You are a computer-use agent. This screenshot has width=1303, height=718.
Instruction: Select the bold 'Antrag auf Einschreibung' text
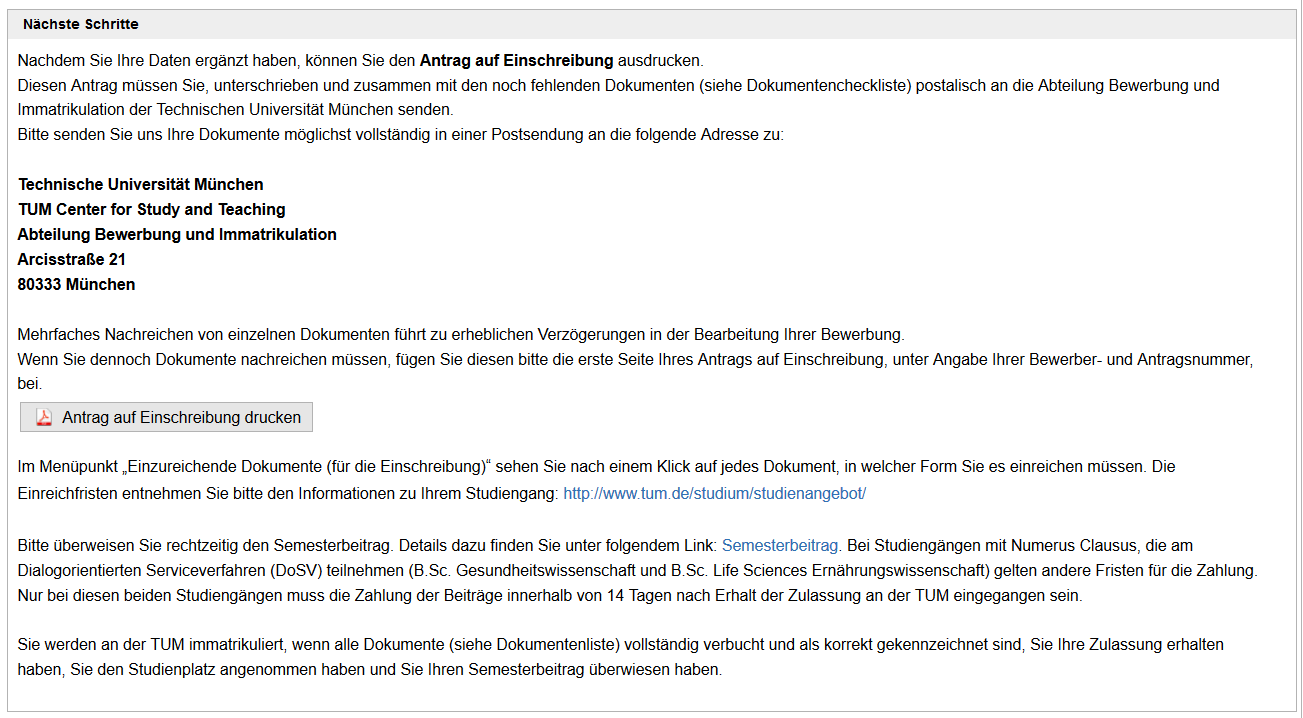(x=516, y=60)
